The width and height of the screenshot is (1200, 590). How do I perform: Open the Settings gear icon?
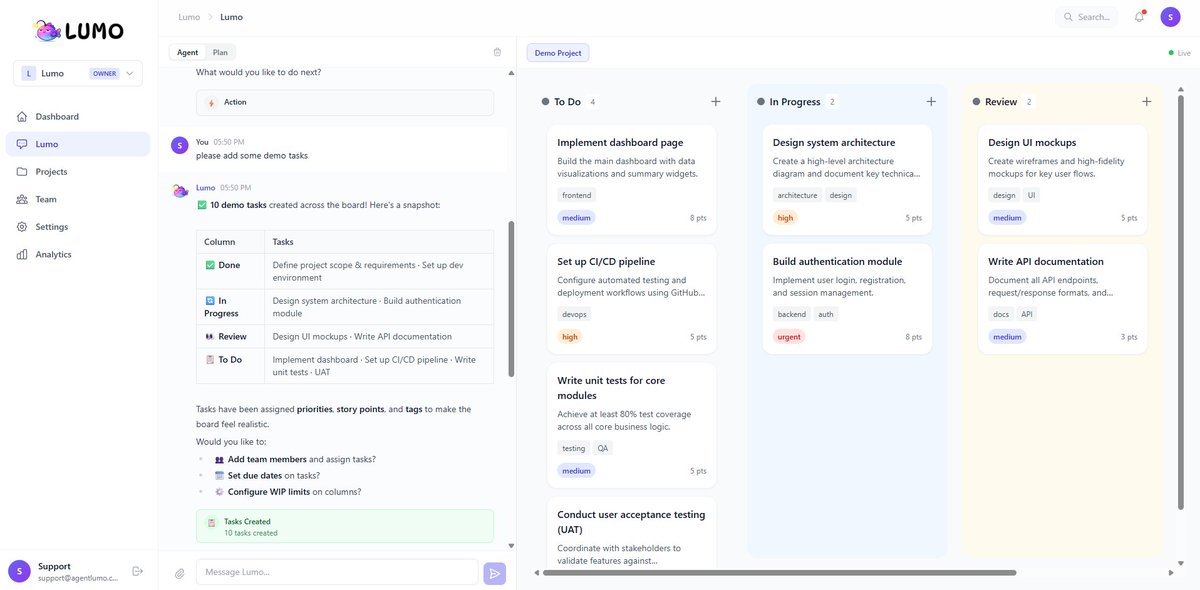coord(23,227)
